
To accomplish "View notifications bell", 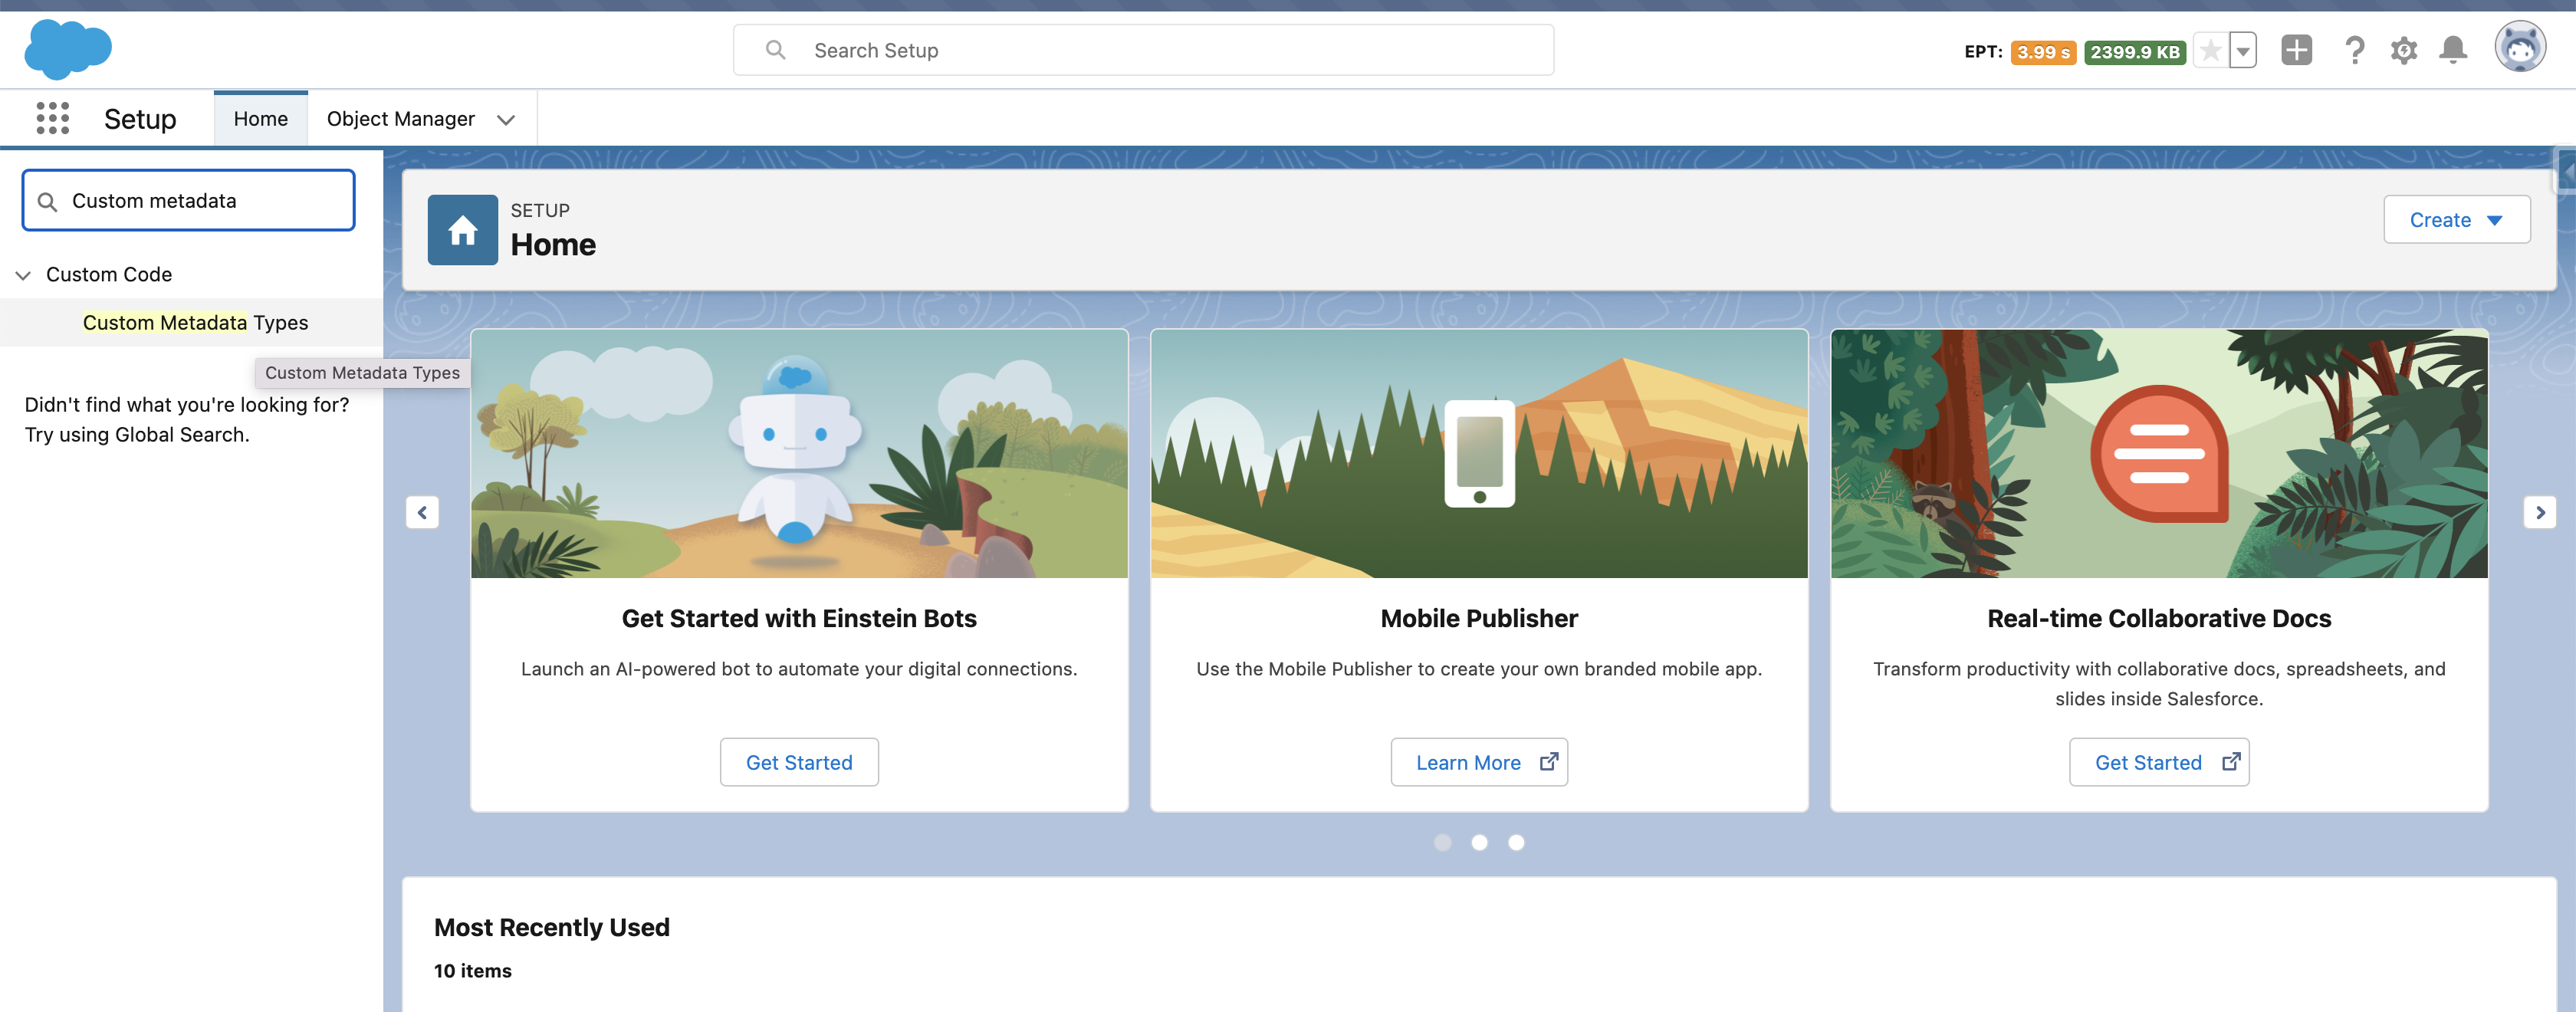I will click(2453, 50).
